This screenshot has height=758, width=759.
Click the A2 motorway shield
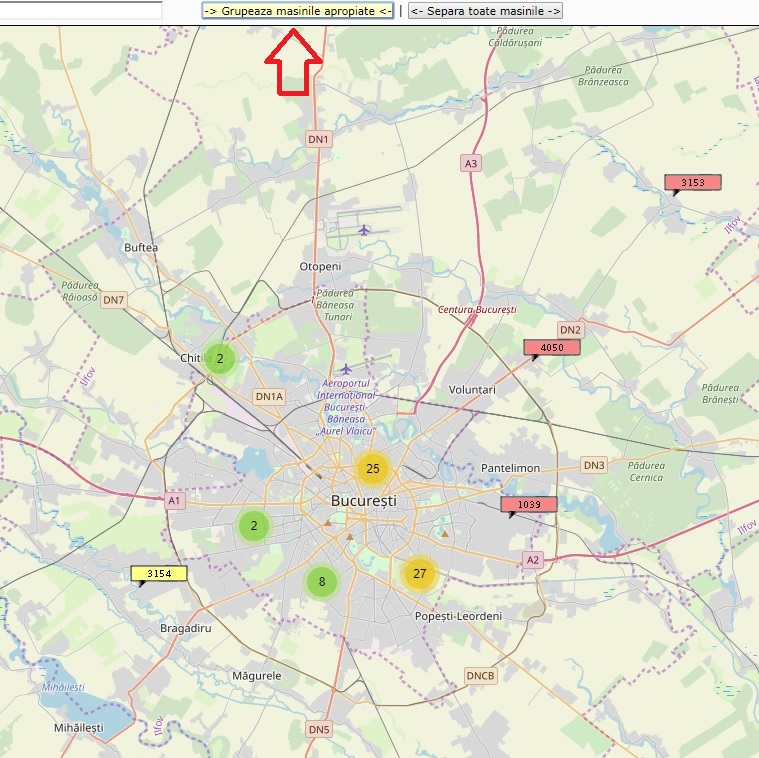tap(533, 560)
